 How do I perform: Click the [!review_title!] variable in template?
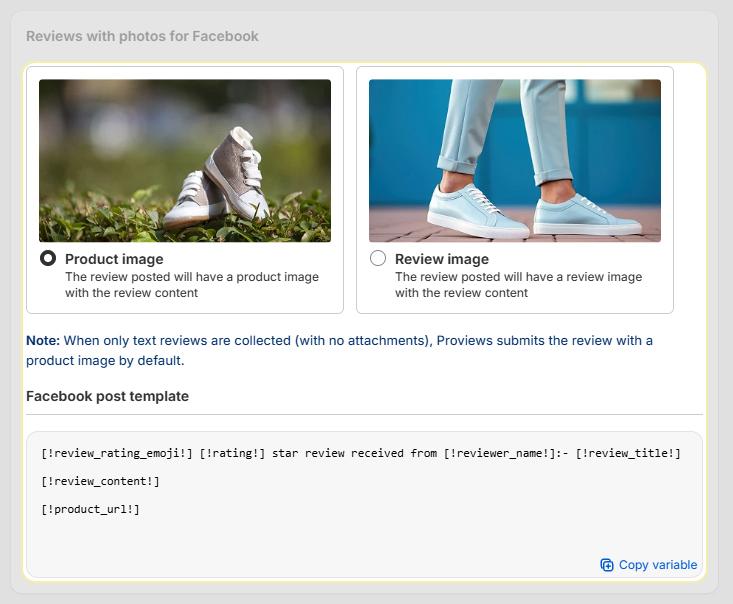[628, 453]
